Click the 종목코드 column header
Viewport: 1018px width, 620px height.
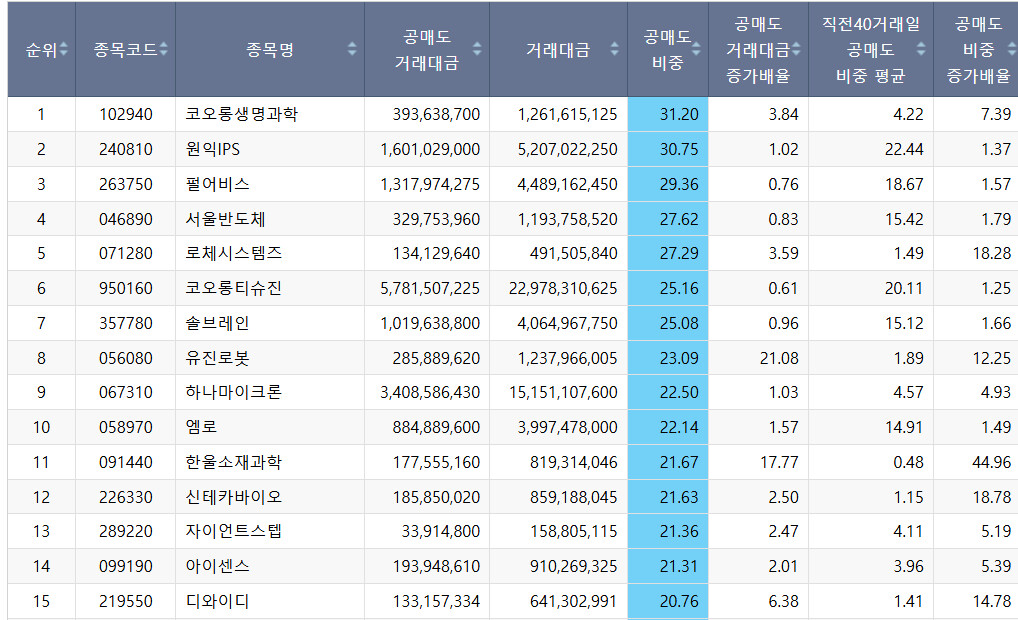[125, 49]
